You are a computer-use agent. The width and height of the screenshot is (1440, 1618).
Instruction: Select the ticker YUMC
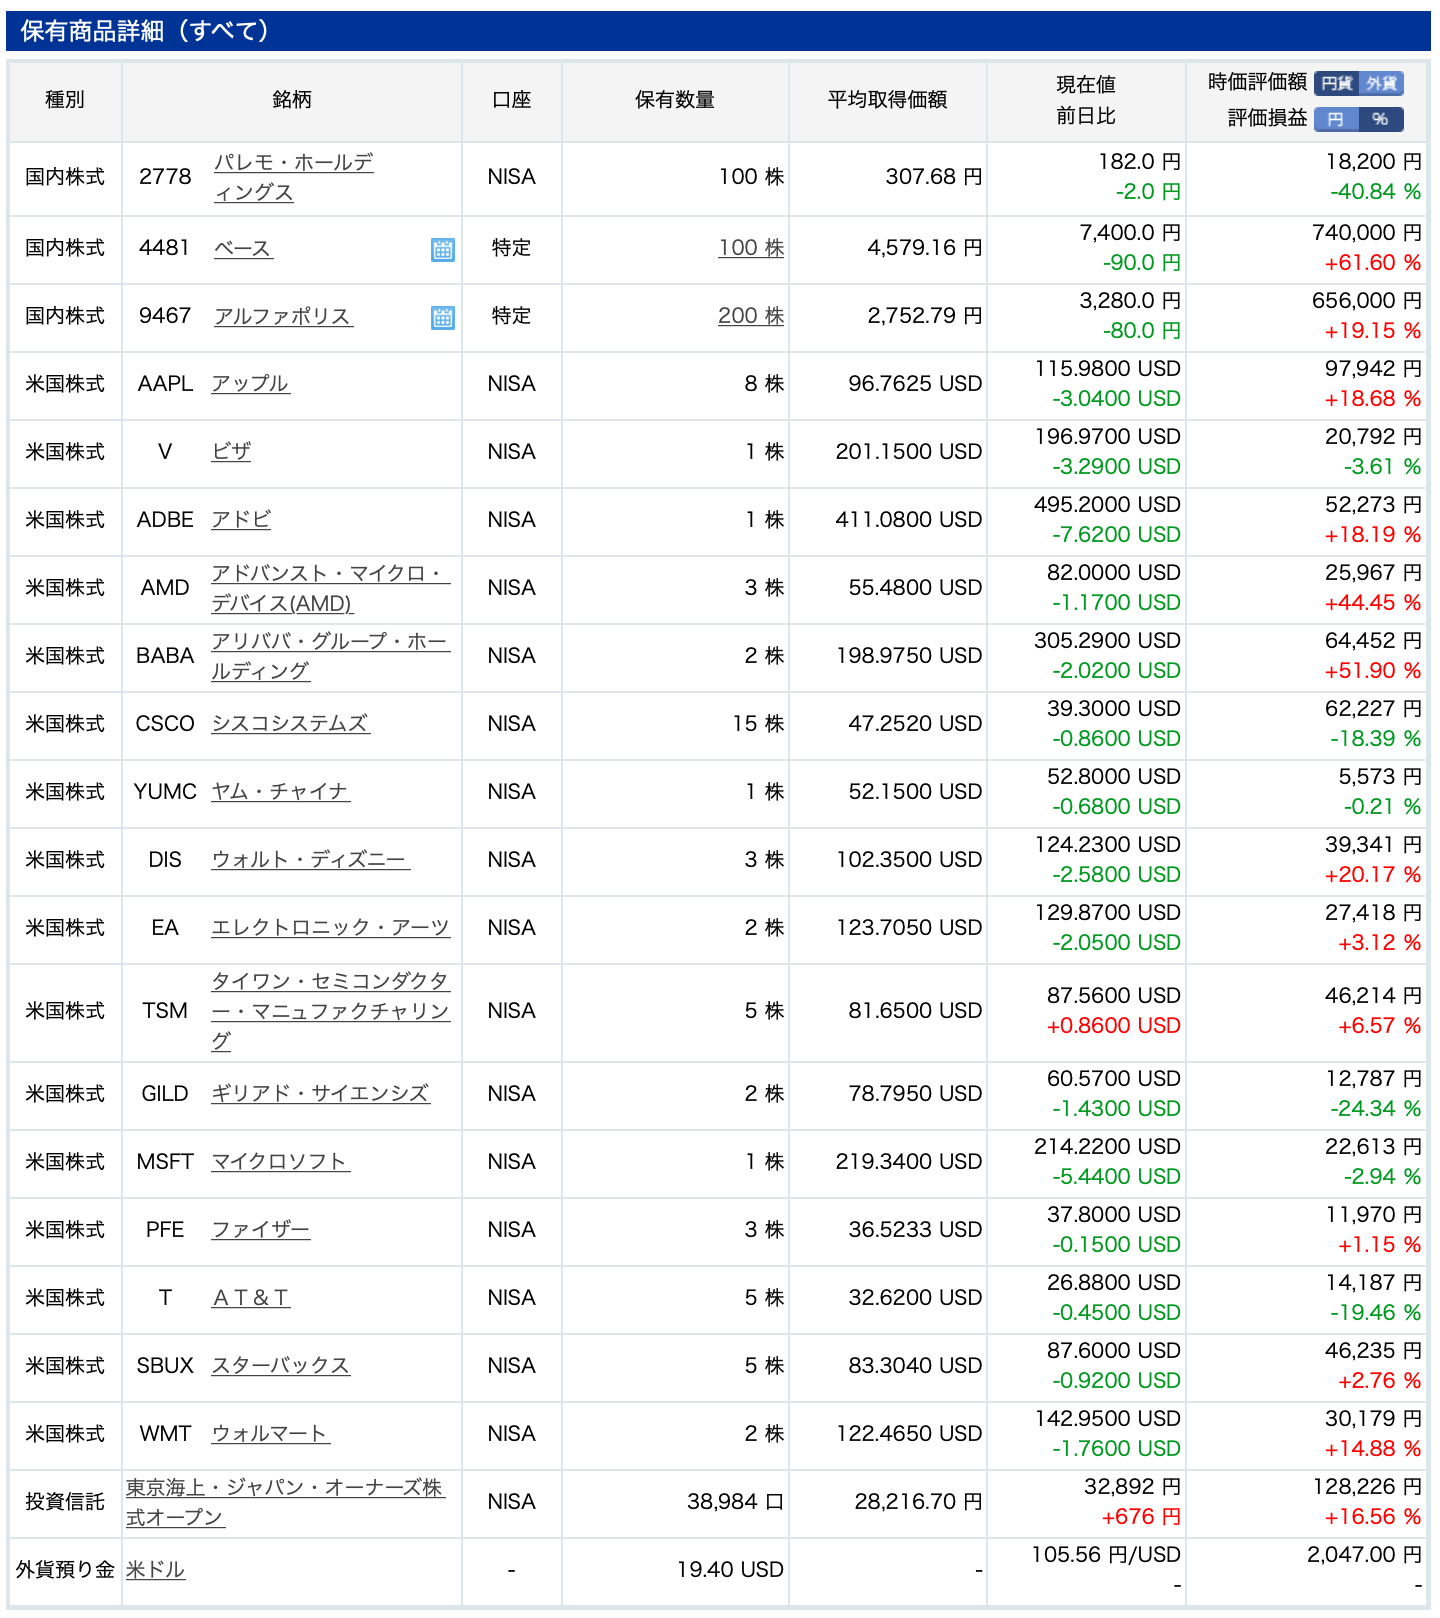165,792
